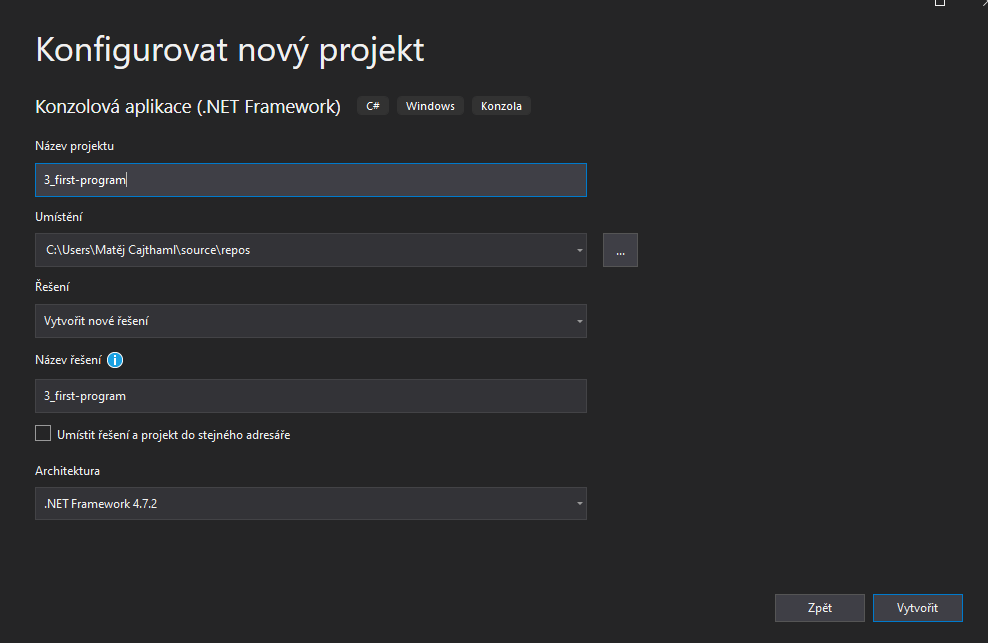Image resolution: width=988 pixels, height=643 pixels.
Task: Focus the Název projektu text field
Action: pyautogui.click(x=310, y=180)
